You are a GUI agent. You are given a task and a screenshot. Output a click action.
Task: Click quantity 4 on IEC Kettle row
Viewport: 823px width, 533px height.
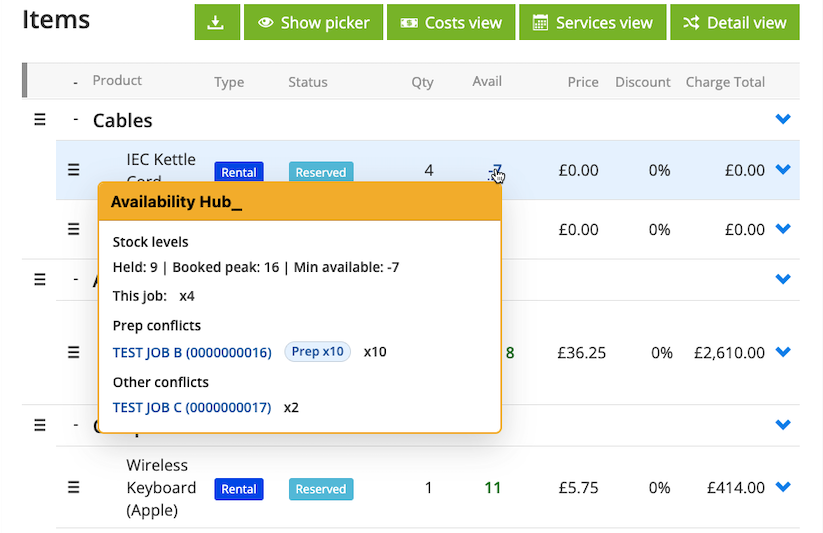pos(429,170)
